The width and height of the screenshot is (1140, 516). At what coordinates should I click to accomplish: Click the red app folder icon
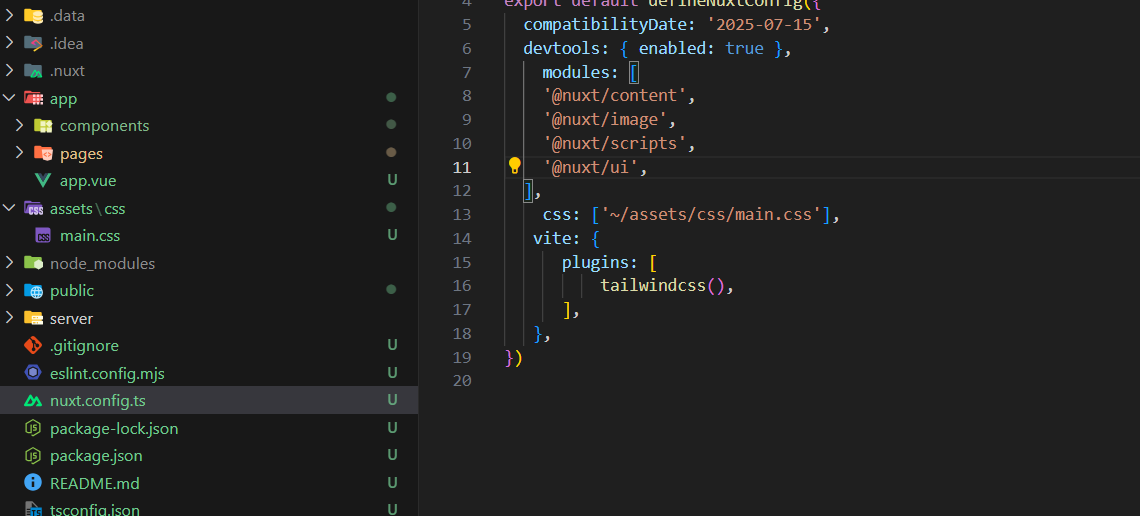click(33, 98)
